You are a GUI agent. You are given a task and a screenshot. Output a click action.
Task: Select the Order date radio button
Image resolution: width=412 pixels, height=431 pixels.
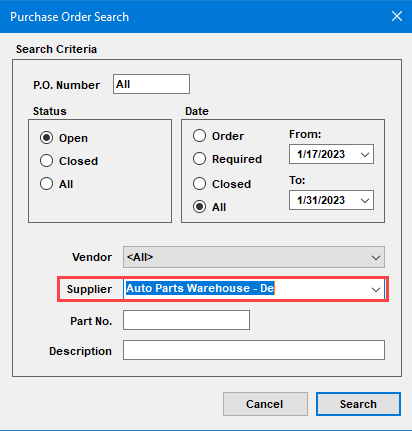pyautogui.click(x=199, y=136)
